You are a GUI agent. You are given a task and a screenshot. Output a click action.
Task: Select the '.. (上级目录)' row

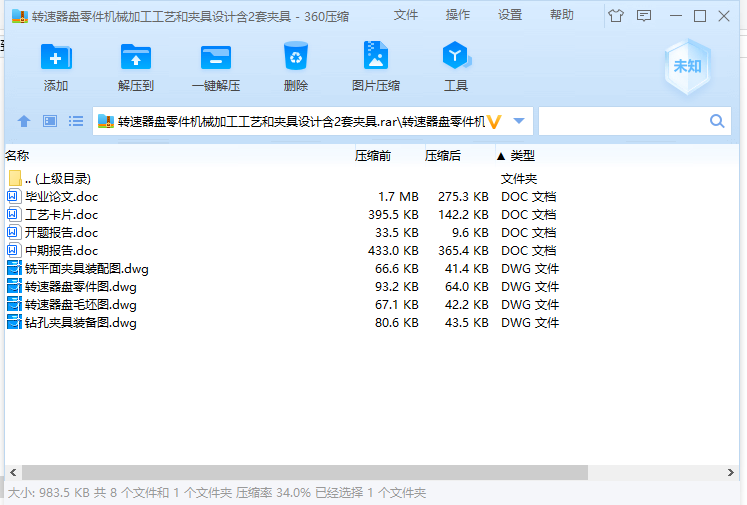pos(372,179)
